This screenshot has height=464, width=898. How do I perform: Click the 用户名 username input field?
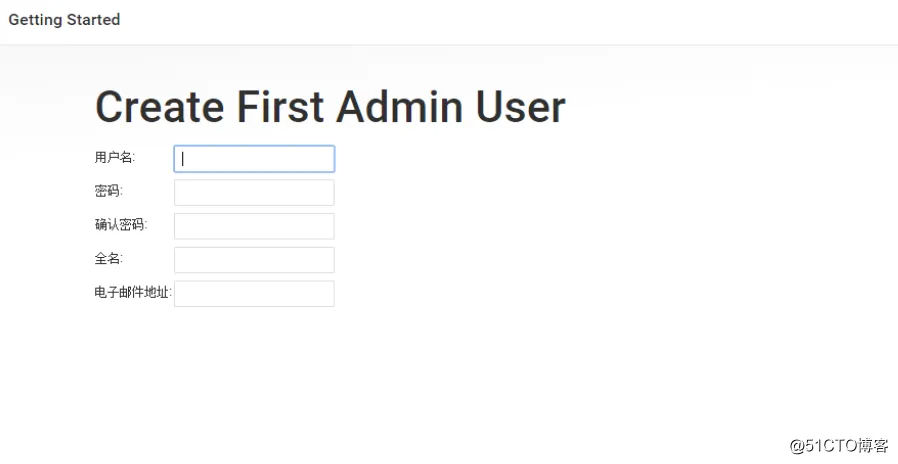(254, 159)
